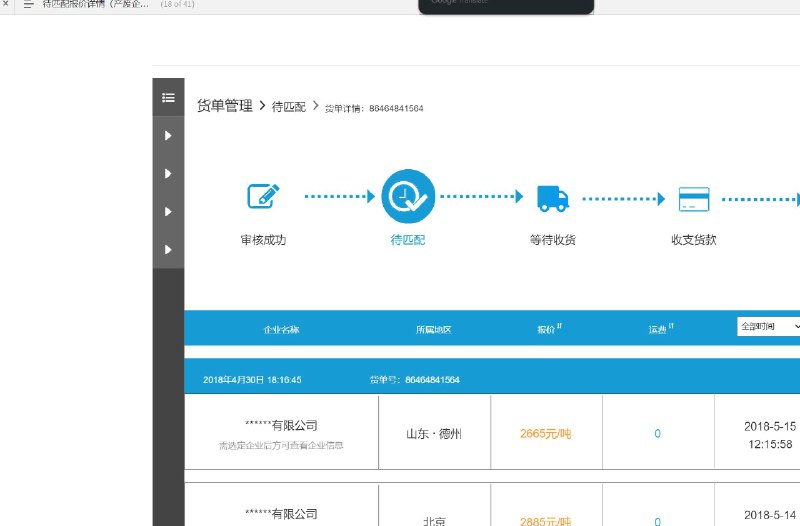The image size is (800, 526).
Task: Click the region cell 山东 · 德州
Action: pos(434,434)
